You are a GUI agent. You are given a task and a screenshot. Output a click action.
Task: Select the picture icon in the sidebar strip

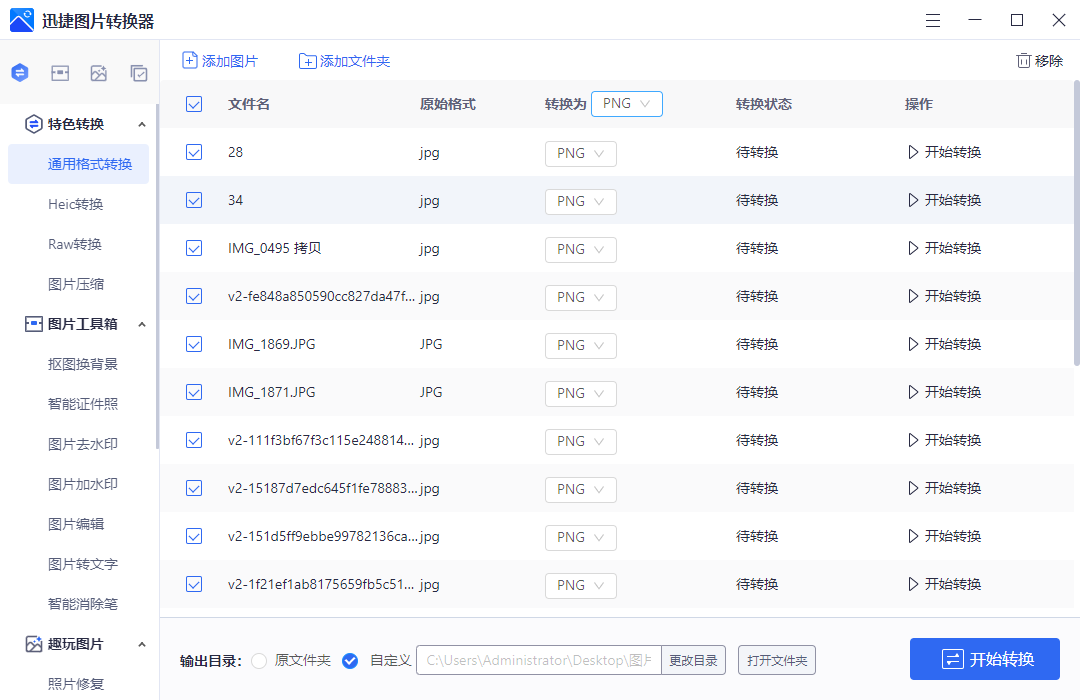[x=98, y=73]
